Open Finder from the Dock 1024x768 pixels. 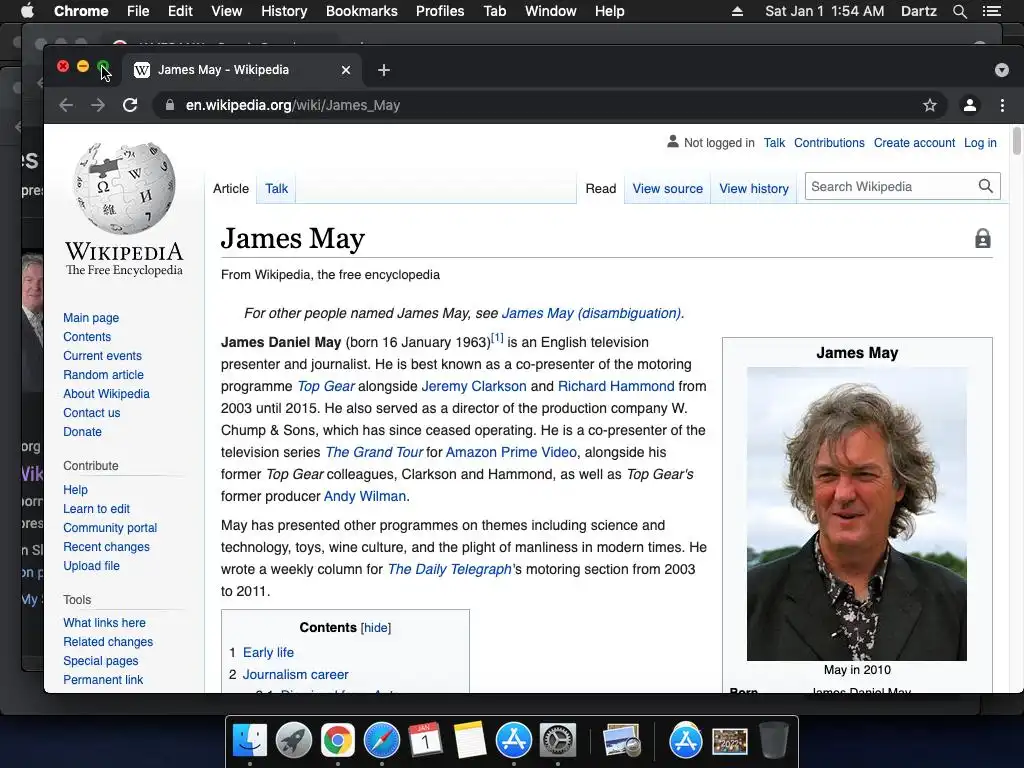pos(250,741)
